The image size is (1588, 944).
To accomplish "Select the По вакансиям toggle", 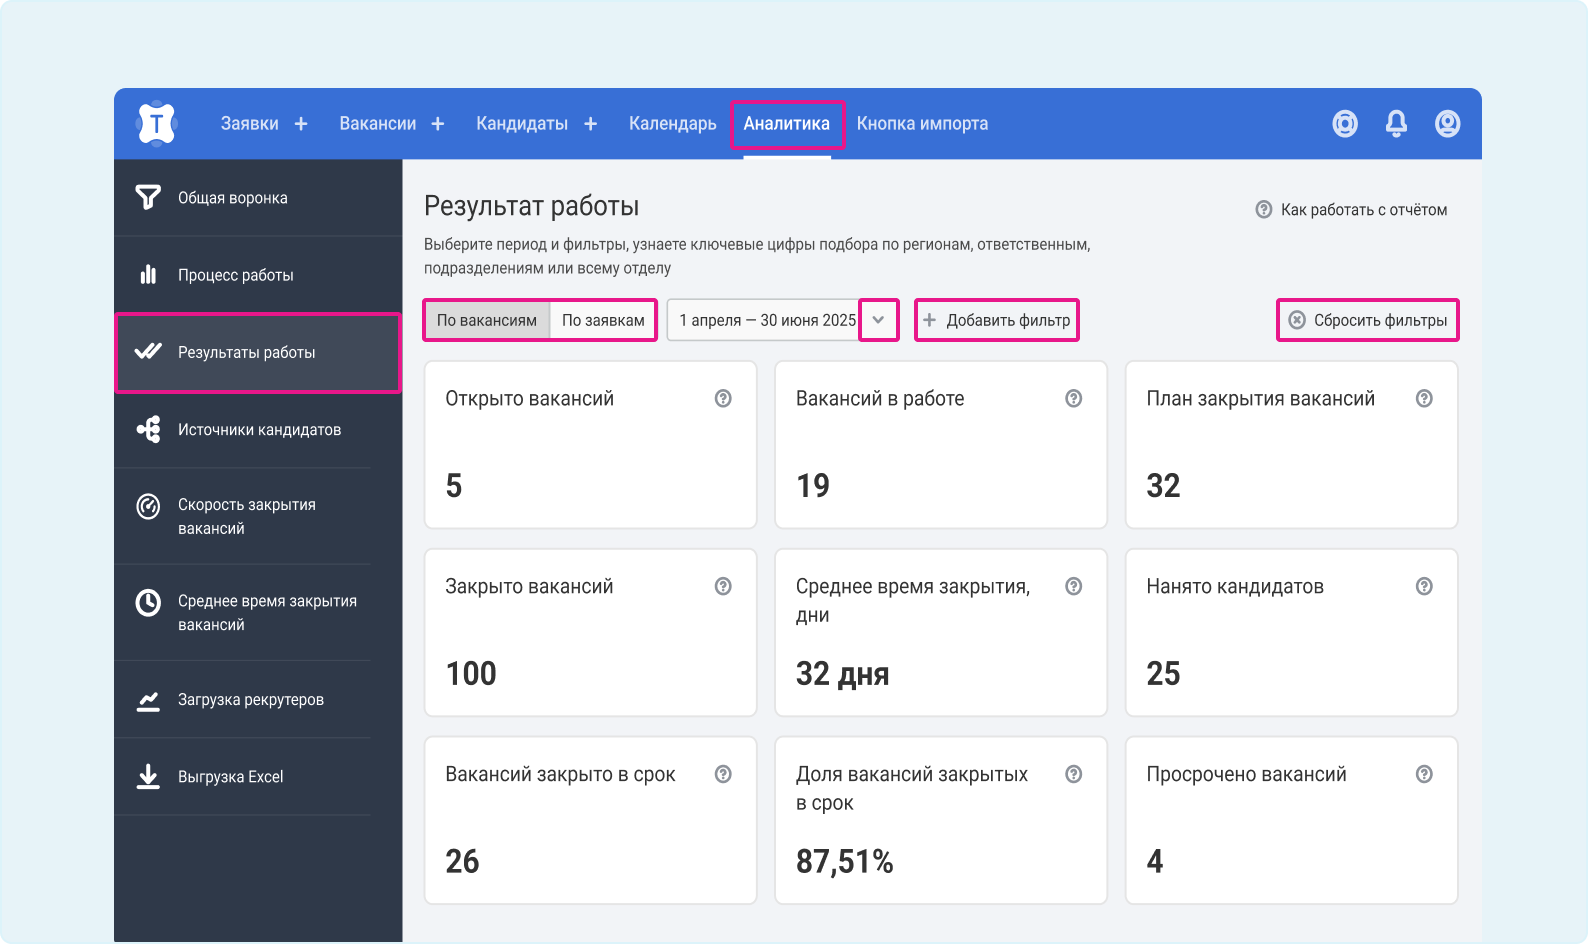I will pos(487,321).
